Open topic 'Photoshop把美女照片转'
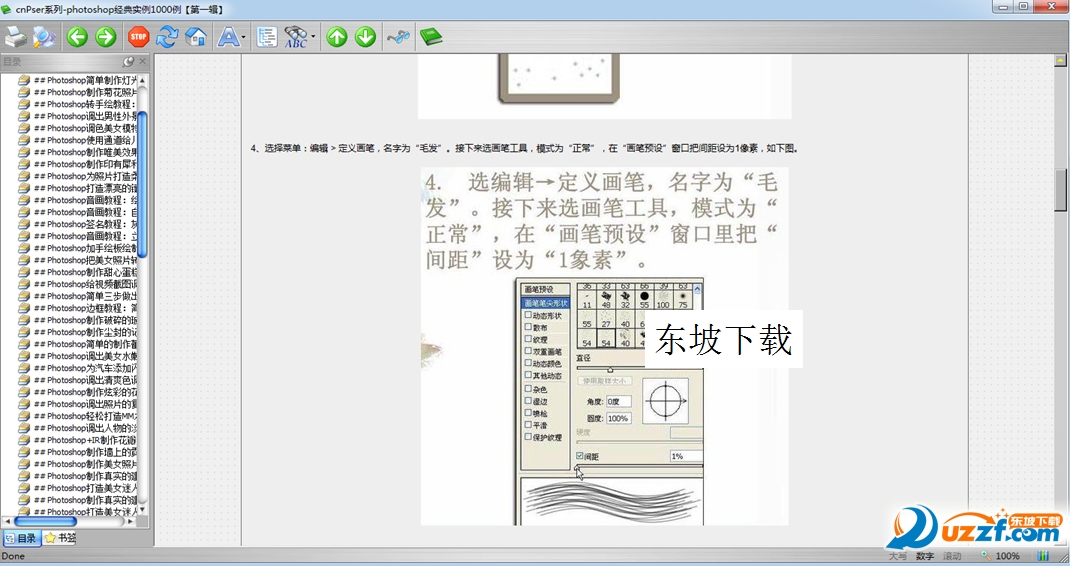The image size is (1070, 566). pyautogui.click(x=85, y=260)
